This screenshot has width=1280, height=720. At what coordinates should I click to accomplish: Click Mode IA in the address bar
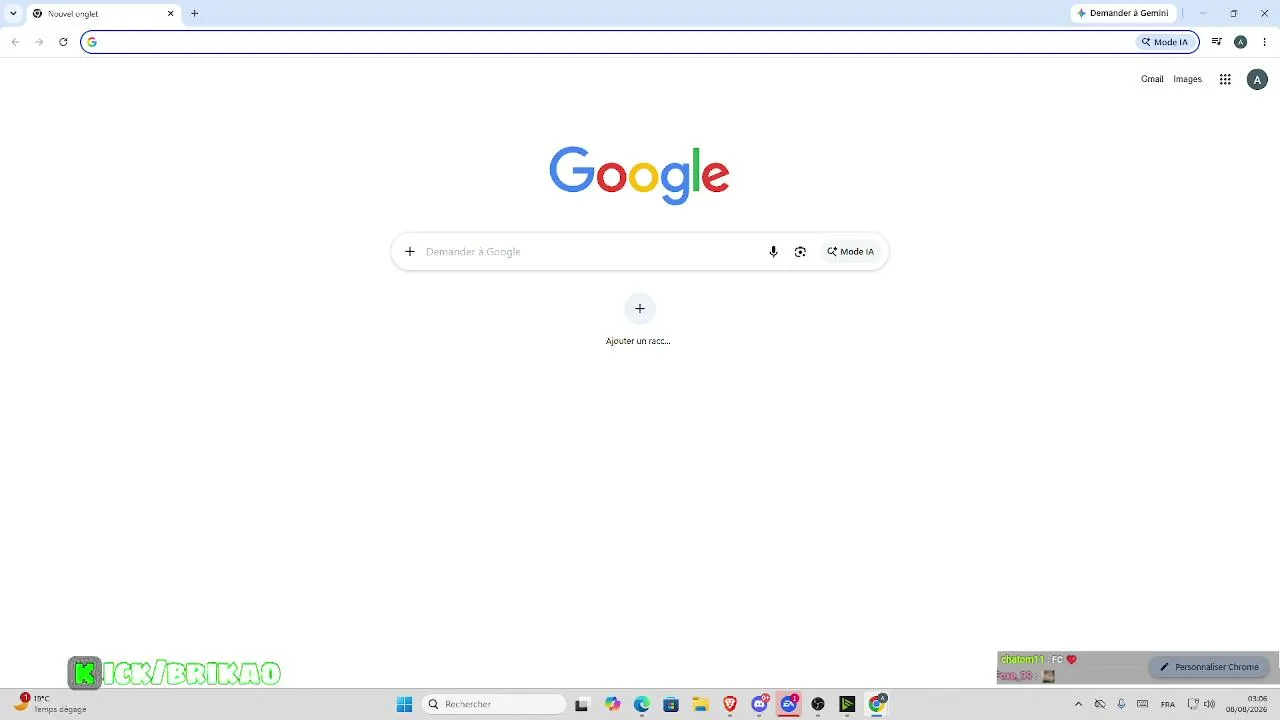tap(1165, 42)
